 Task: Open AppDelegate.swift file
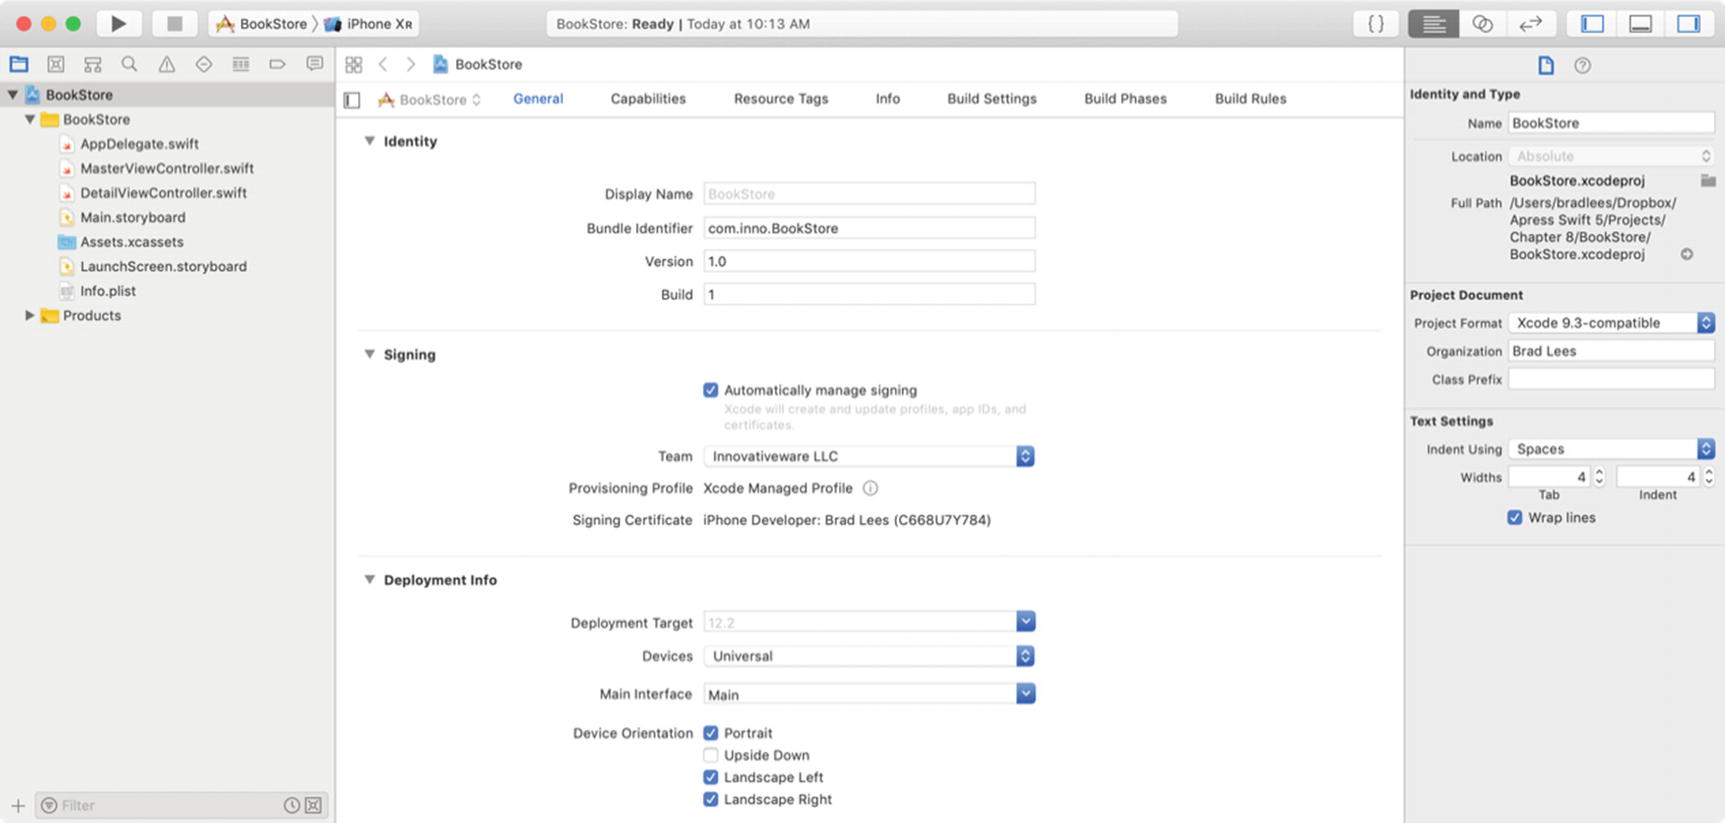click(x=139, y=144)
